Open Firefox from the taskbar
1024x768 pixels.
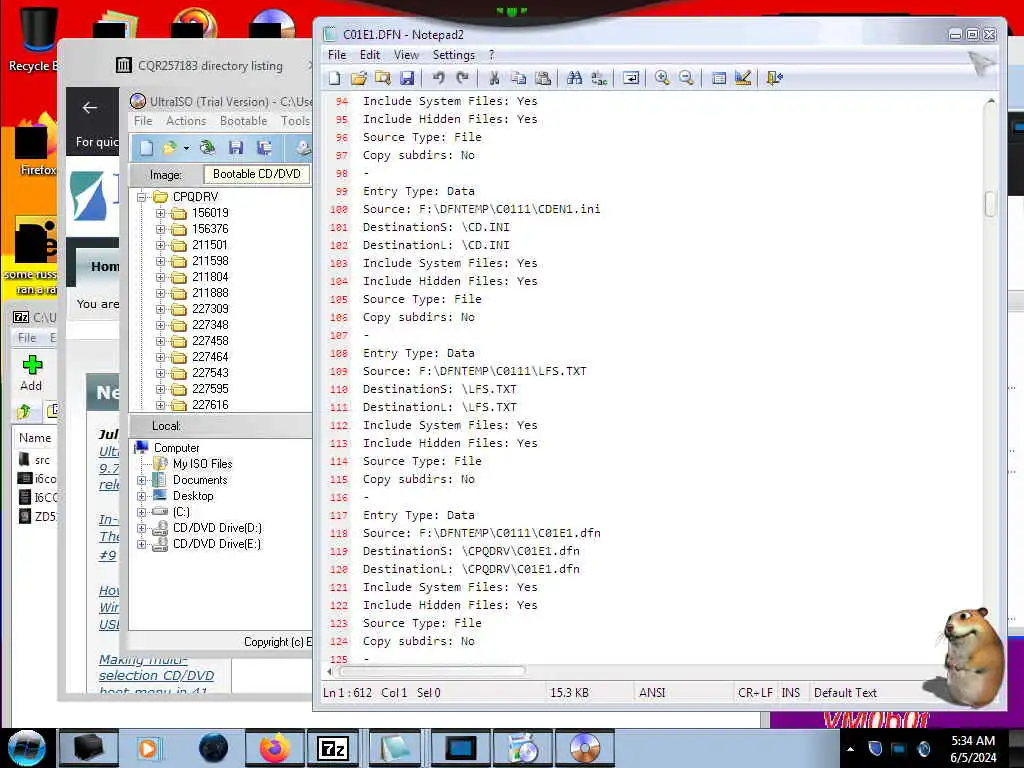coord(274,748)
